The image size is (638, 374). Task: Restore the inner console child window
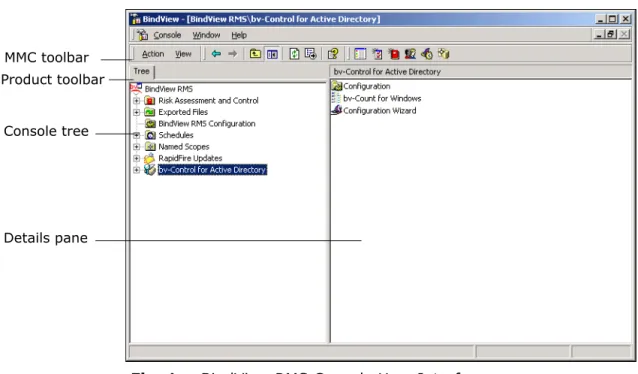pos(611,35)
